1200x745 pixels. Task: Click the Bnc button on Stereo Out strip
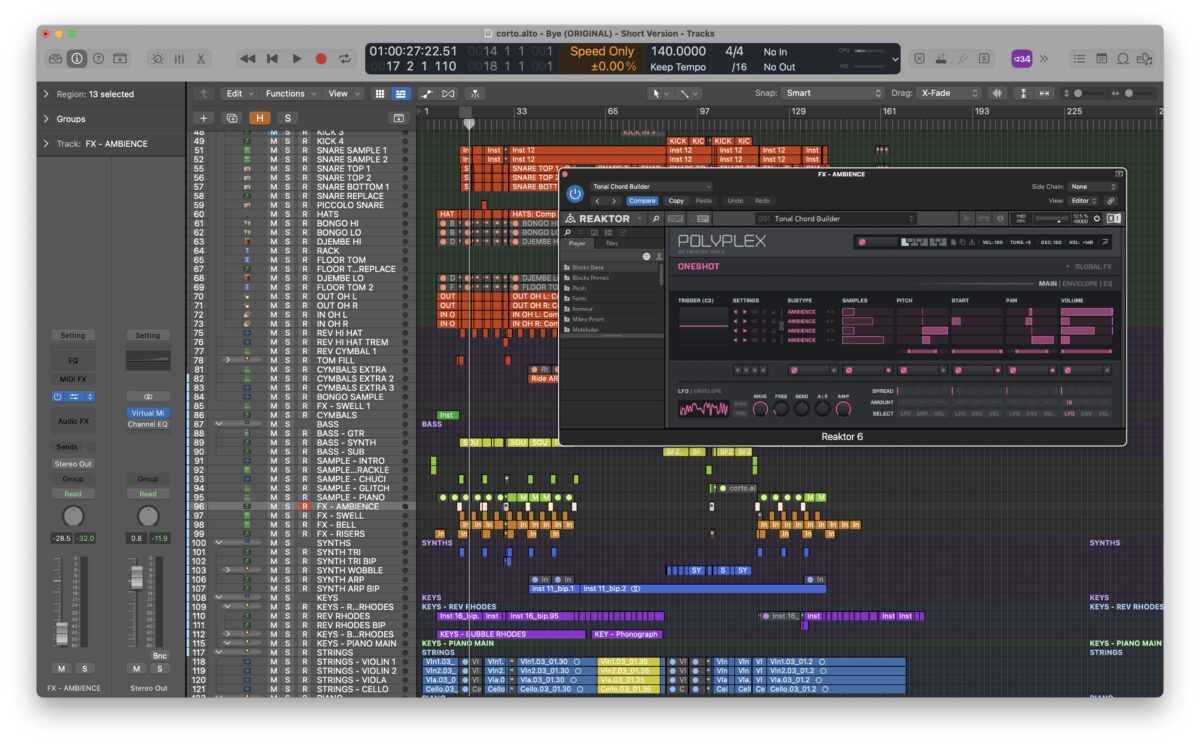(160, 655)
